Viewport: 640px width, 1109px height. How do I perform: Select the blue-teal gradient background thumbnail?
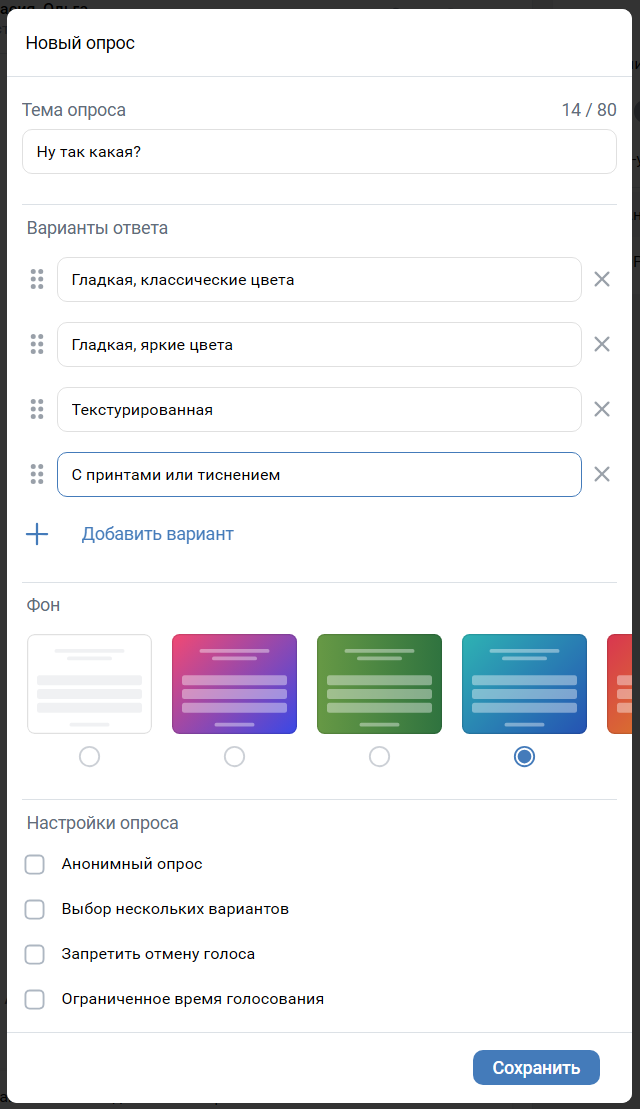click(x=524, y=684)
